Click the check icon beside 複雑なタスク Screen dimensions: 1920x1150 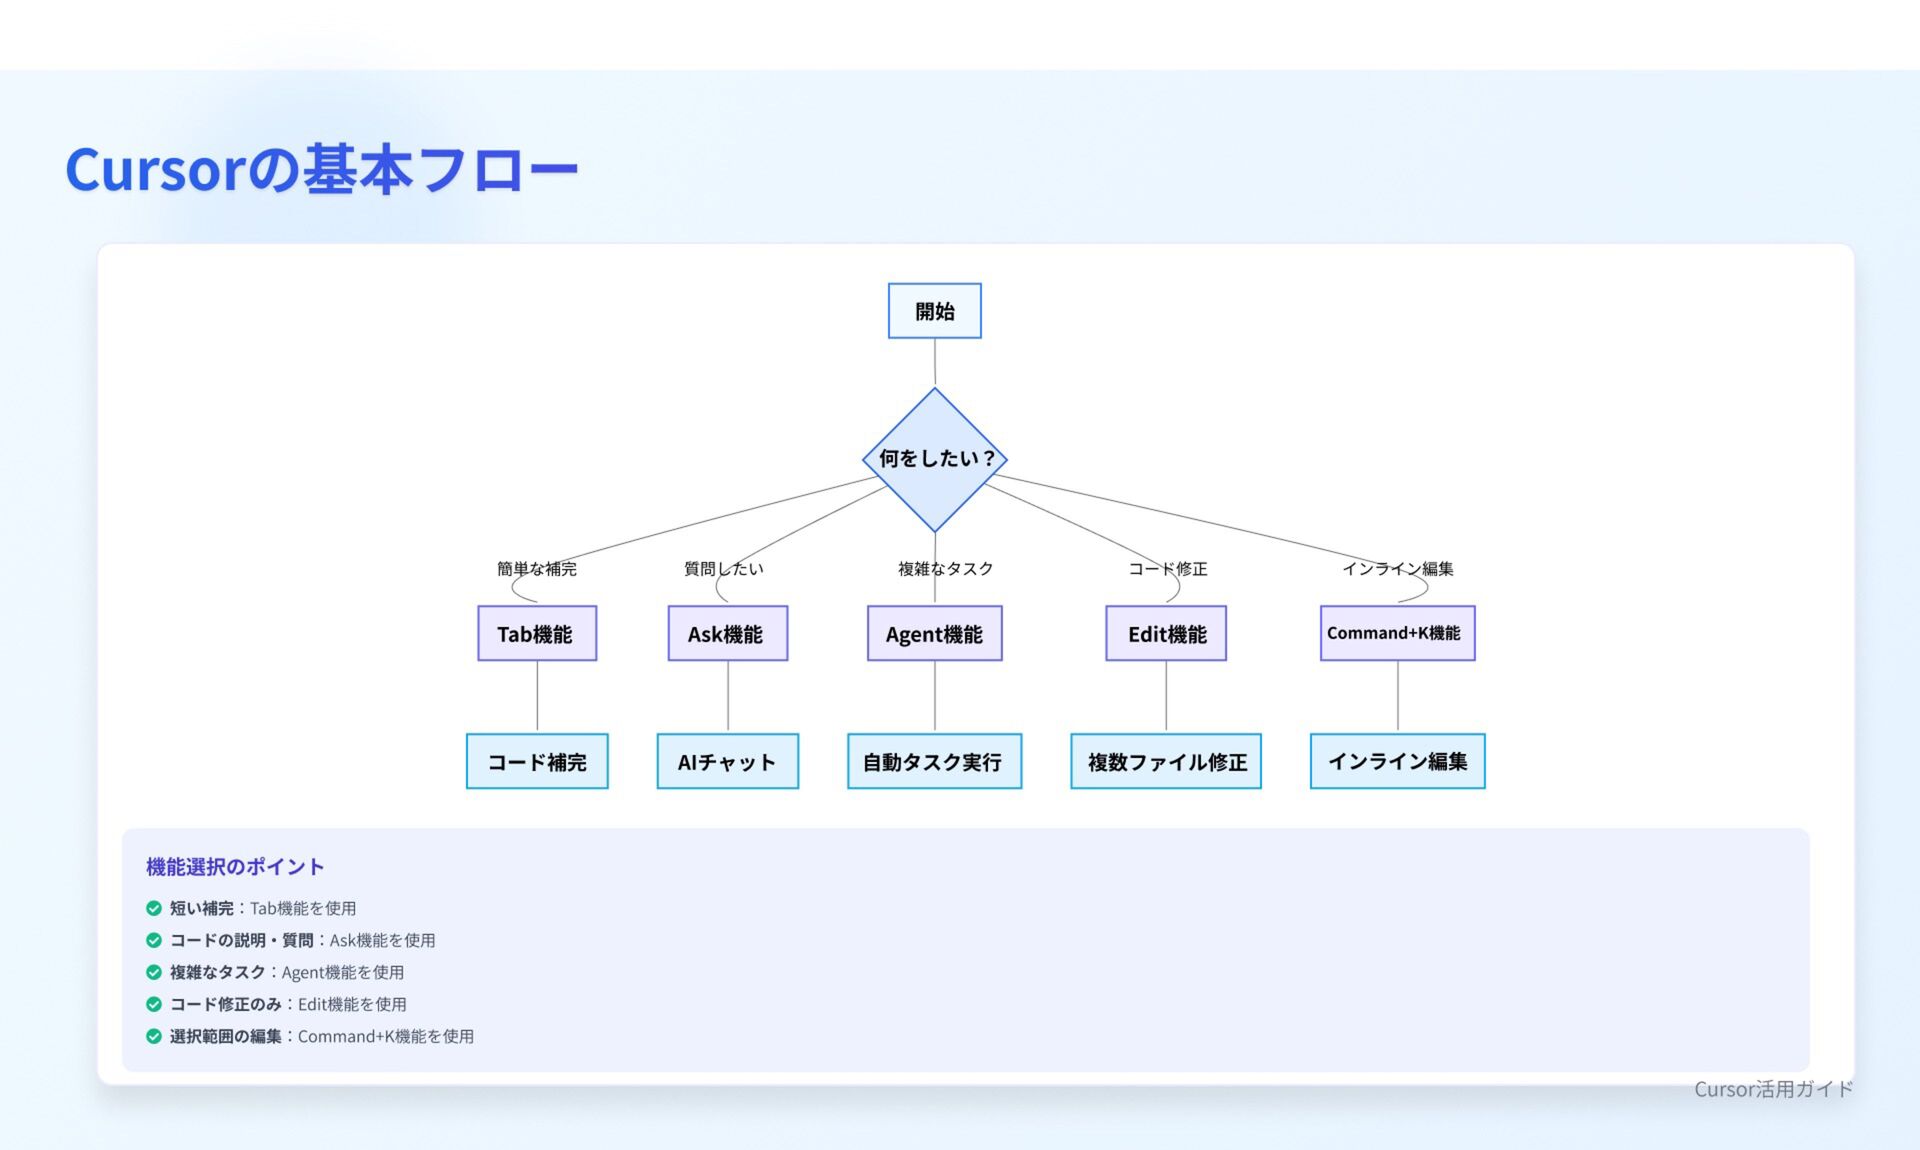coord(154,972)
